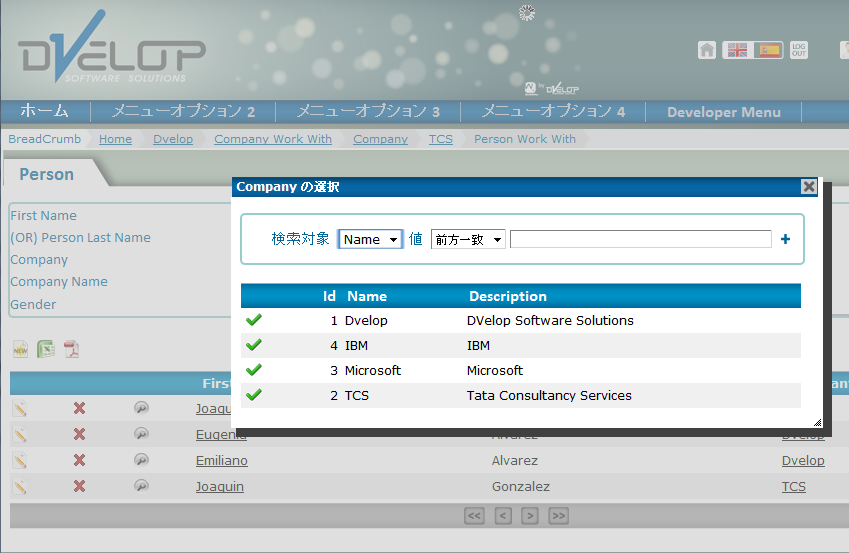The width and height of the screenshot is (849, 553).
Task: Delete the first grid row with red X
Action: (80, 408)
